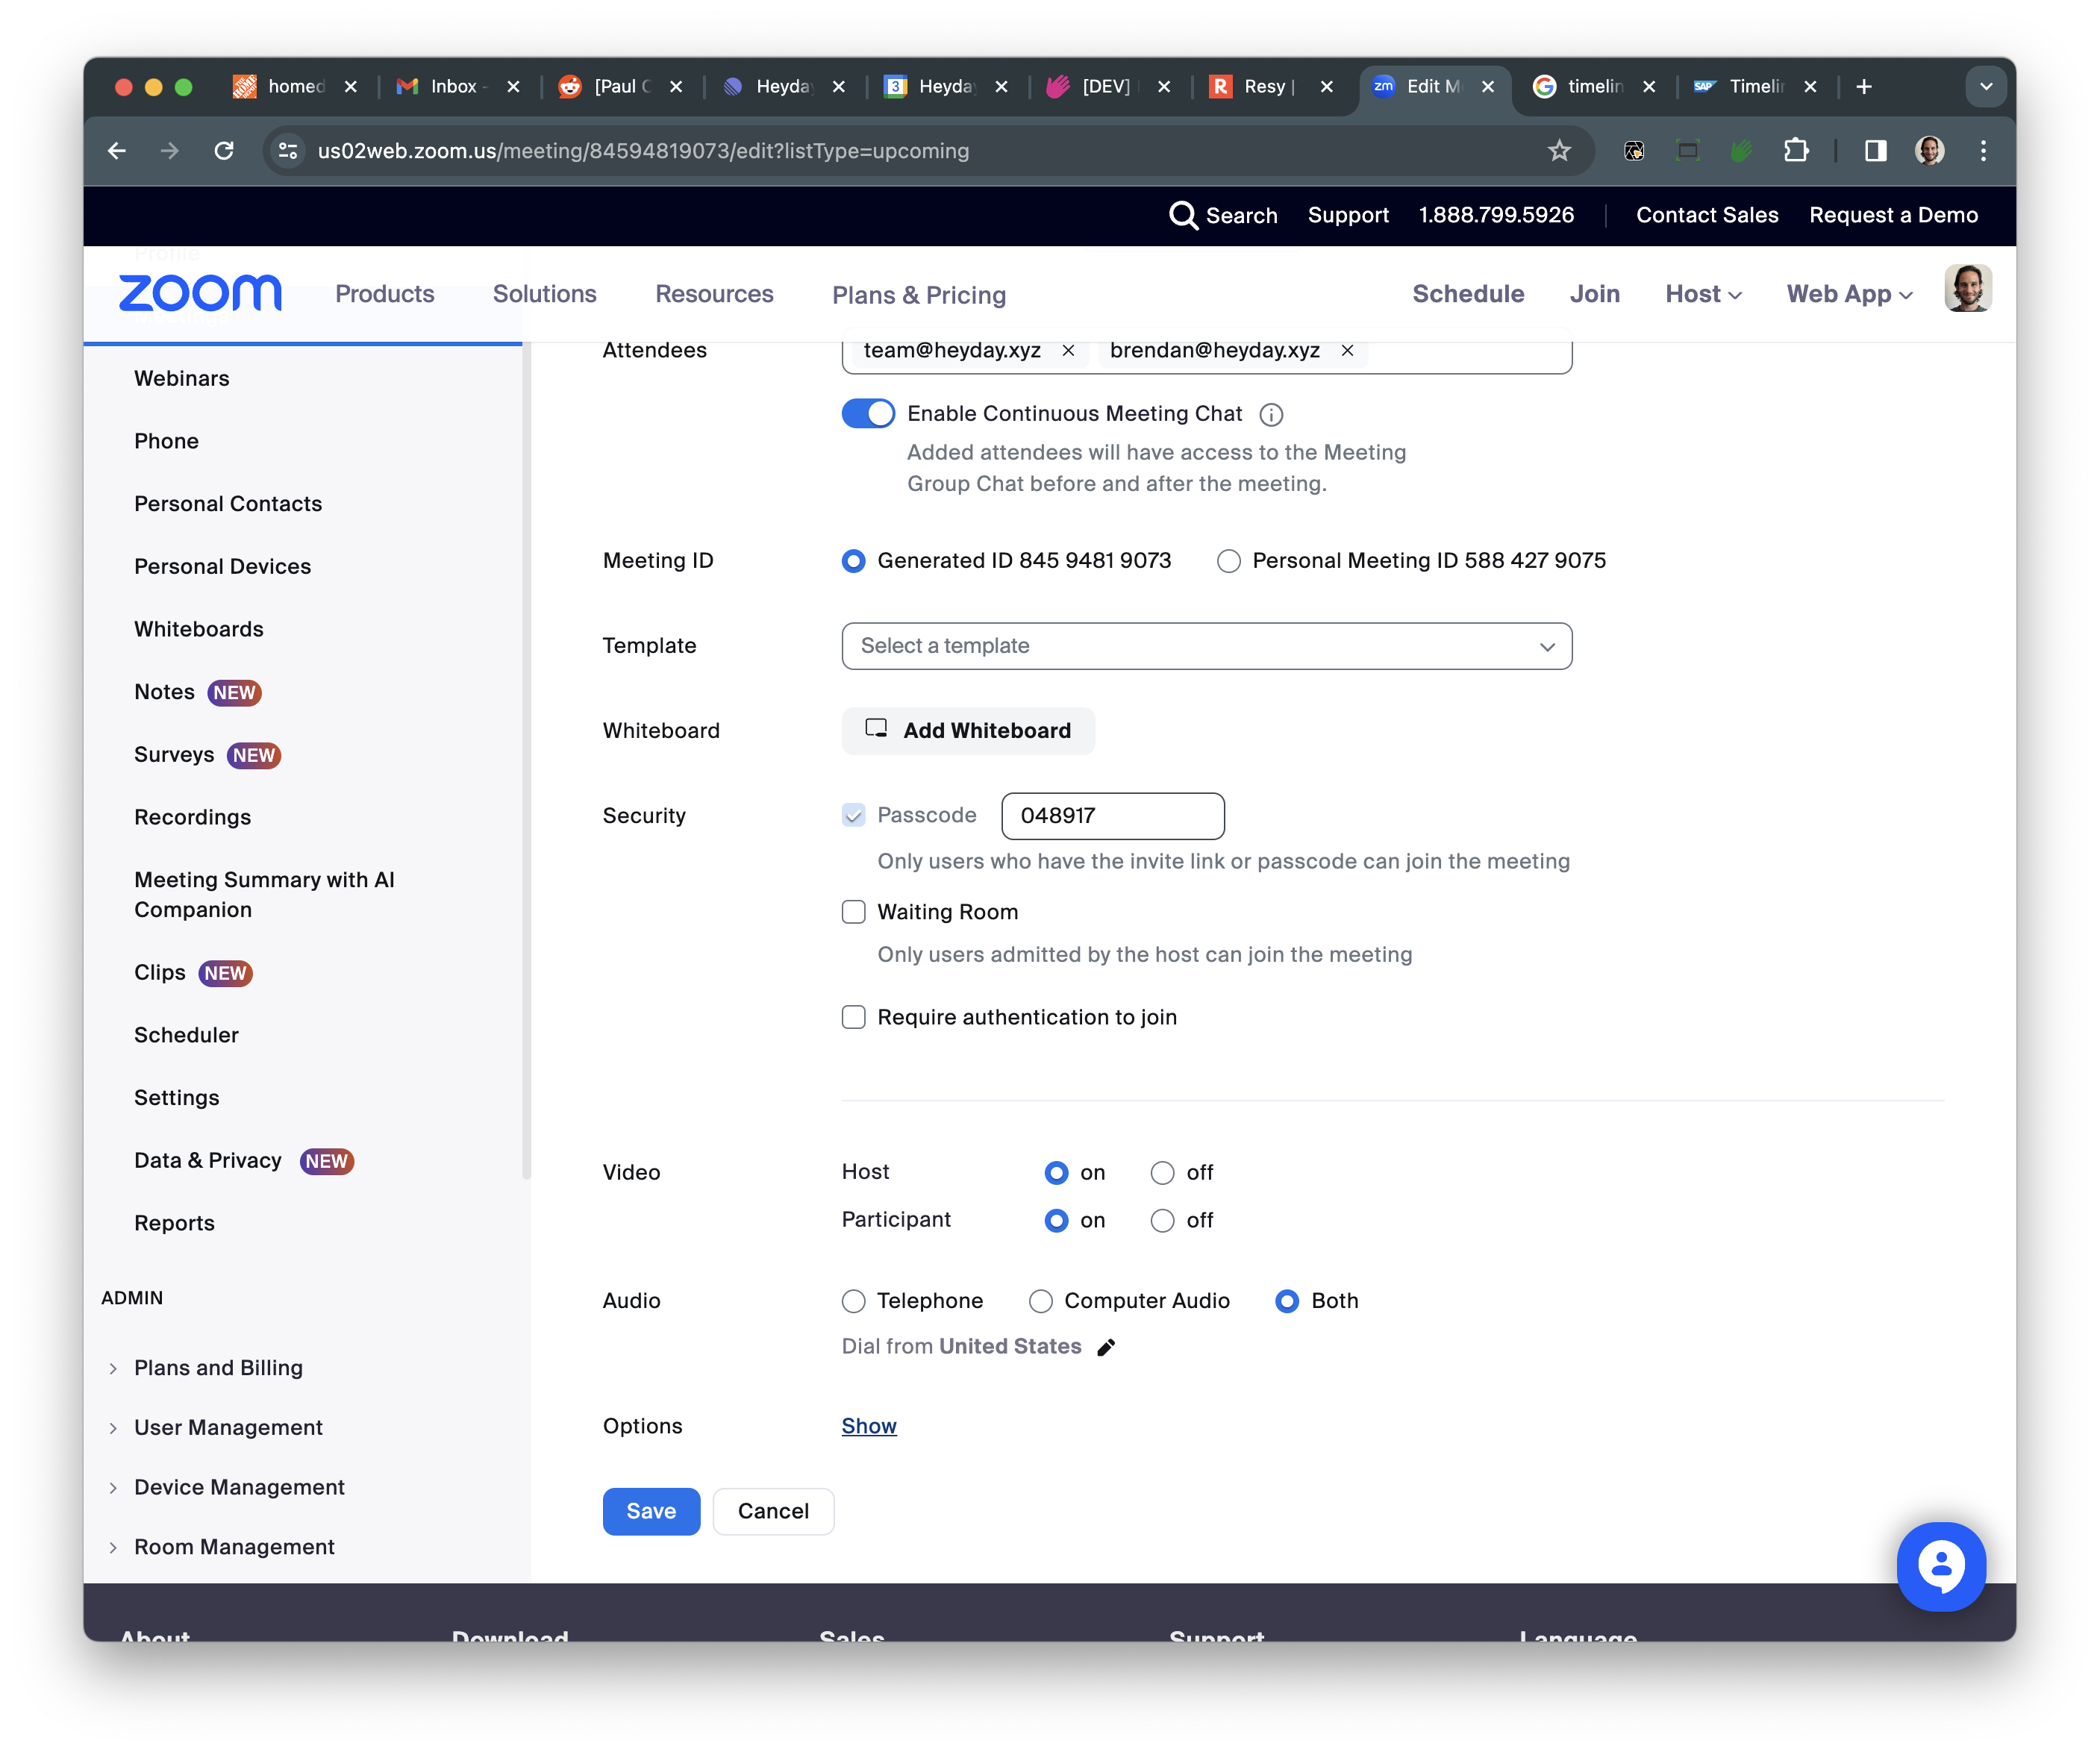Close the Resy tab
The height and width of the screenshot is (1752, 2100).
[x=1327, y=87]
